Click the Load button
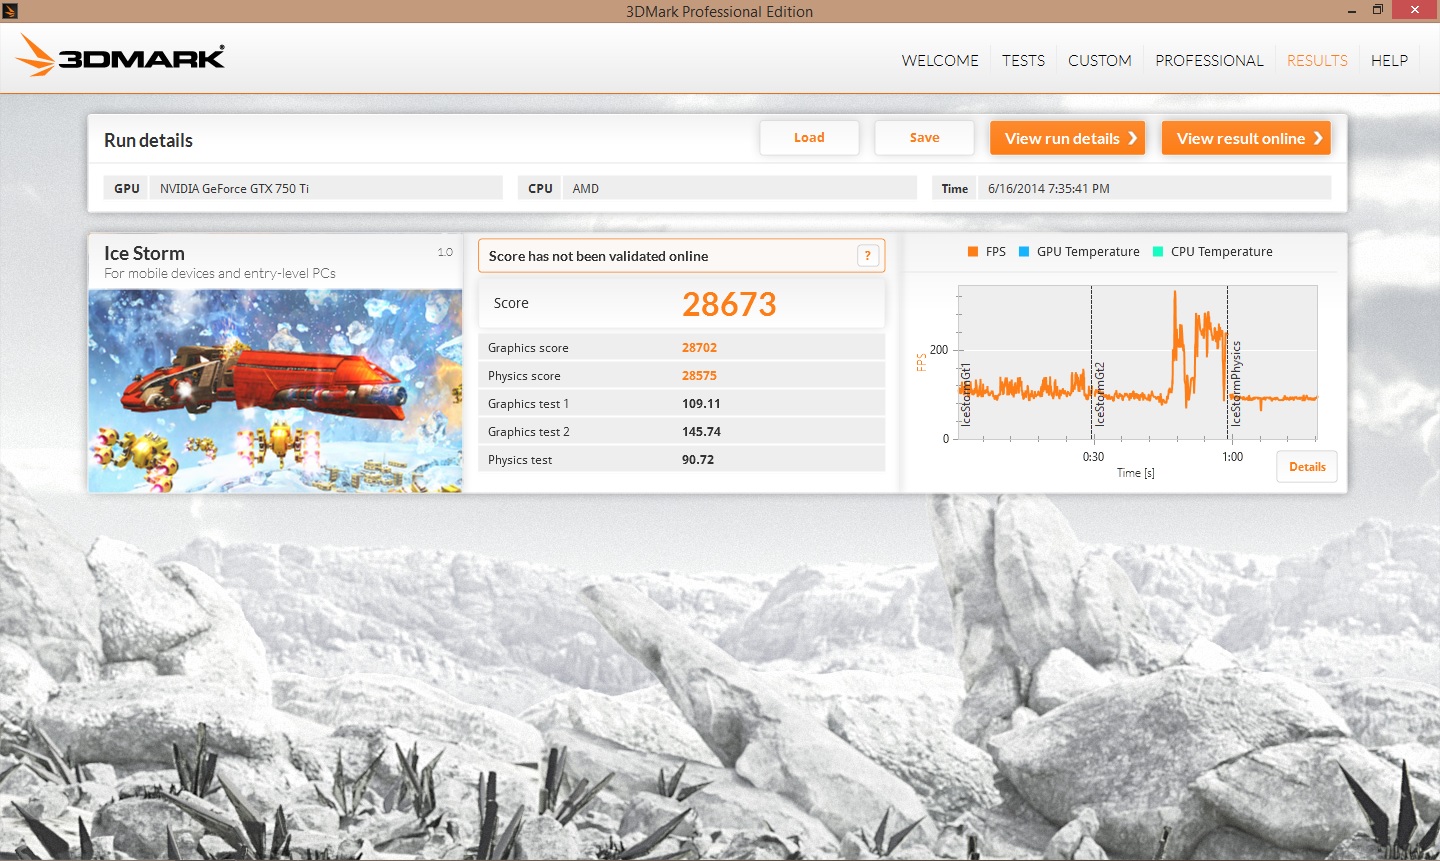Screen dimensions: 1440x861 pyautogui.click(x=809, y=138)
